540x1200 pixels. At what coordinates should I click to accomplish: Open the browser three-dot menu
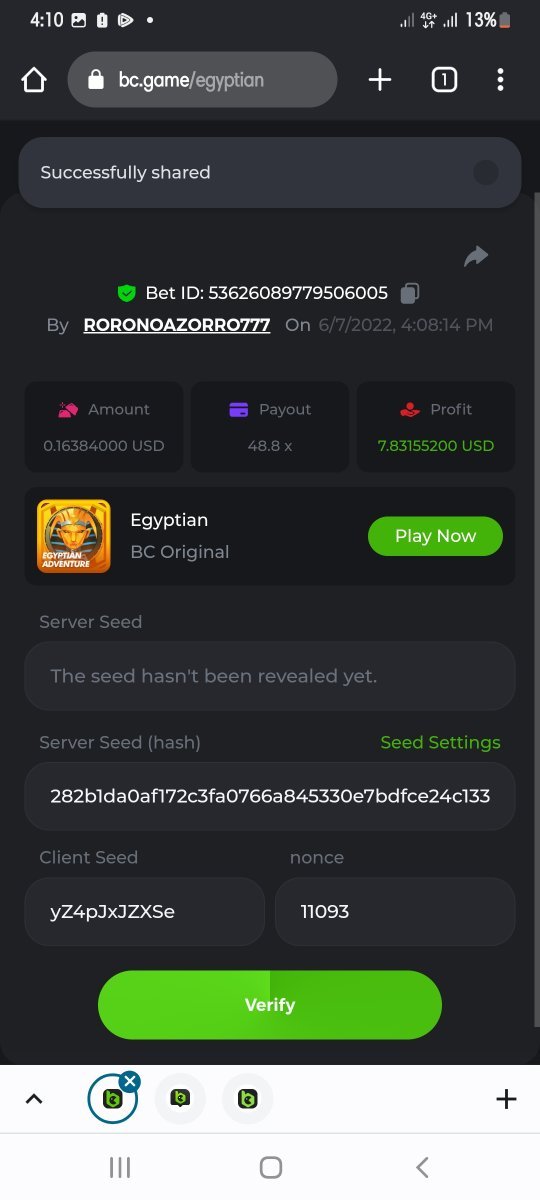point(500,80)
